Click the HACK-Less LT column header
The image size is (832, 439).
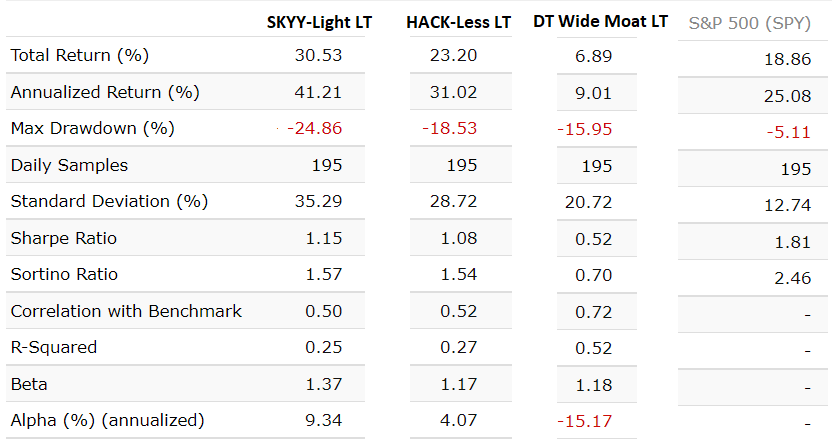coord(459,22)
